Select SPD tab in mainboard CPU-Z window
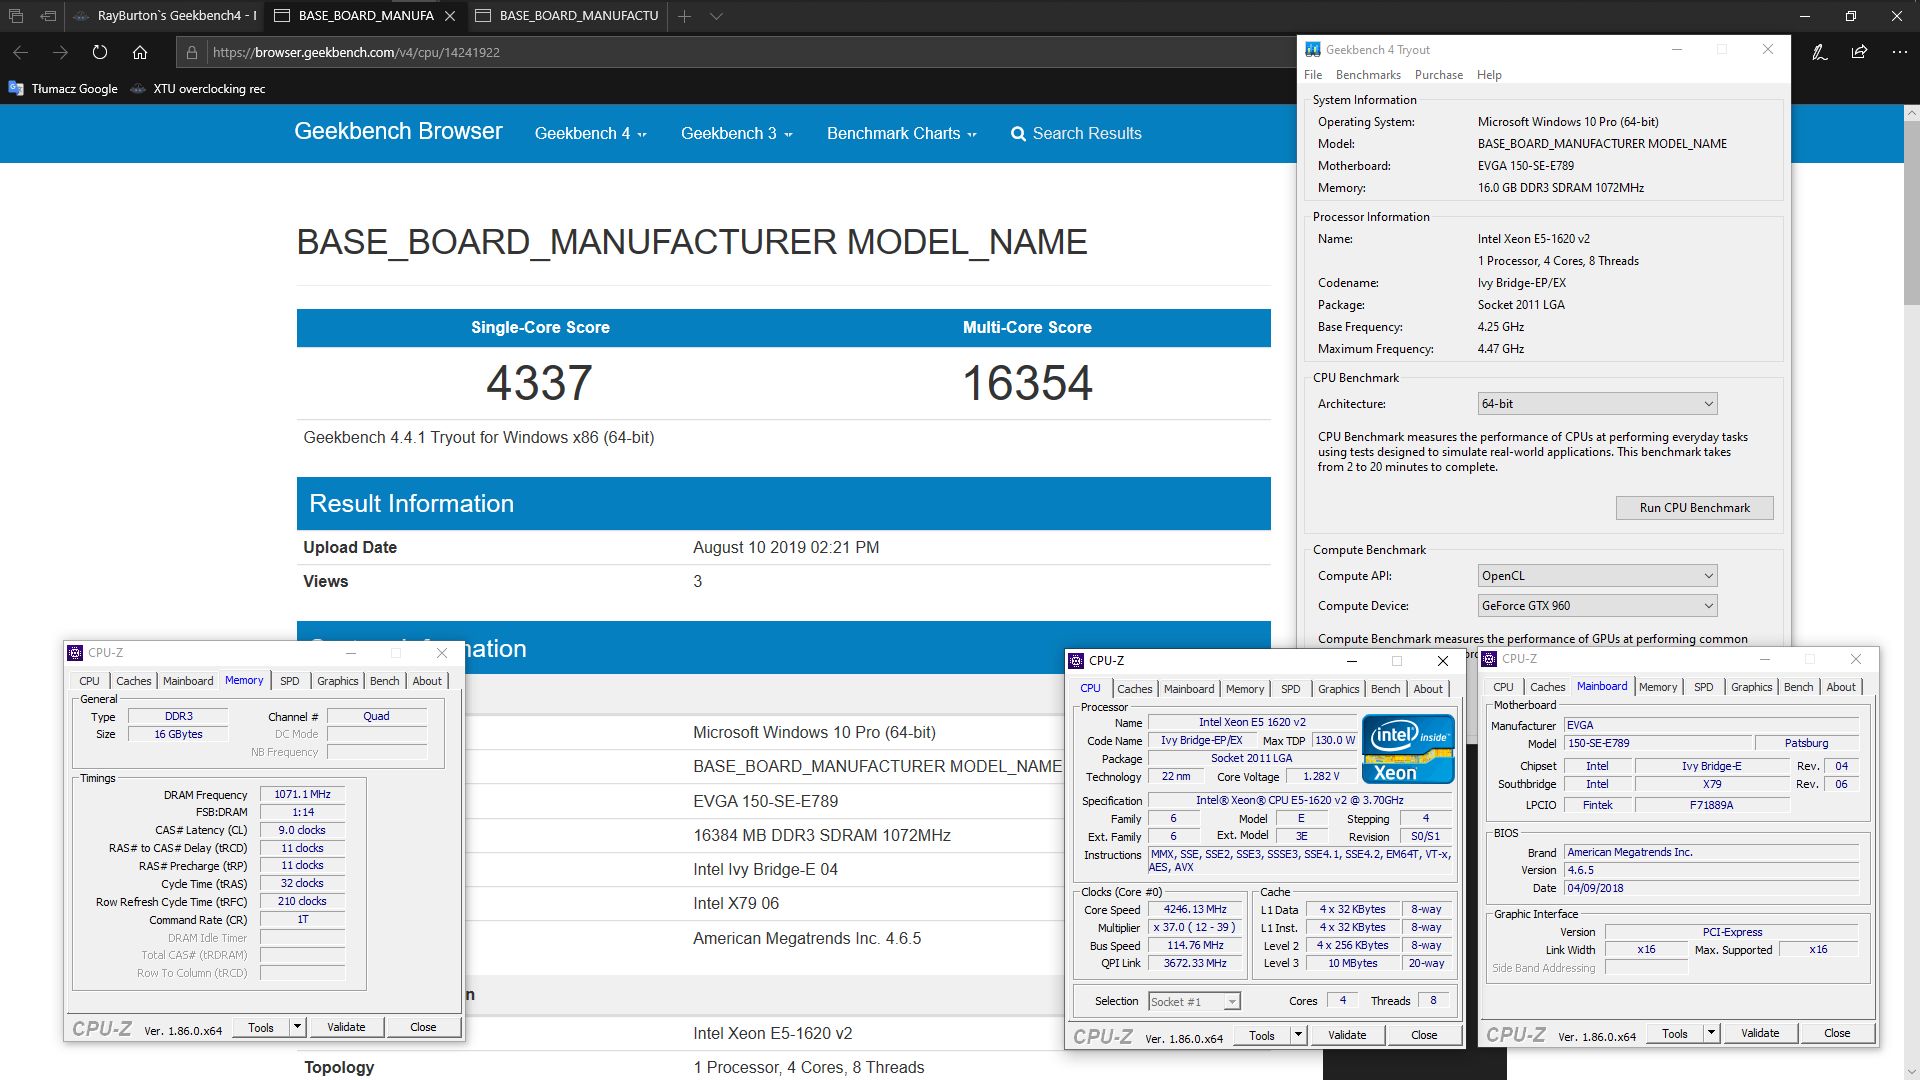Screen dimensions: 1920x1080 click(x=1703, y=687)
